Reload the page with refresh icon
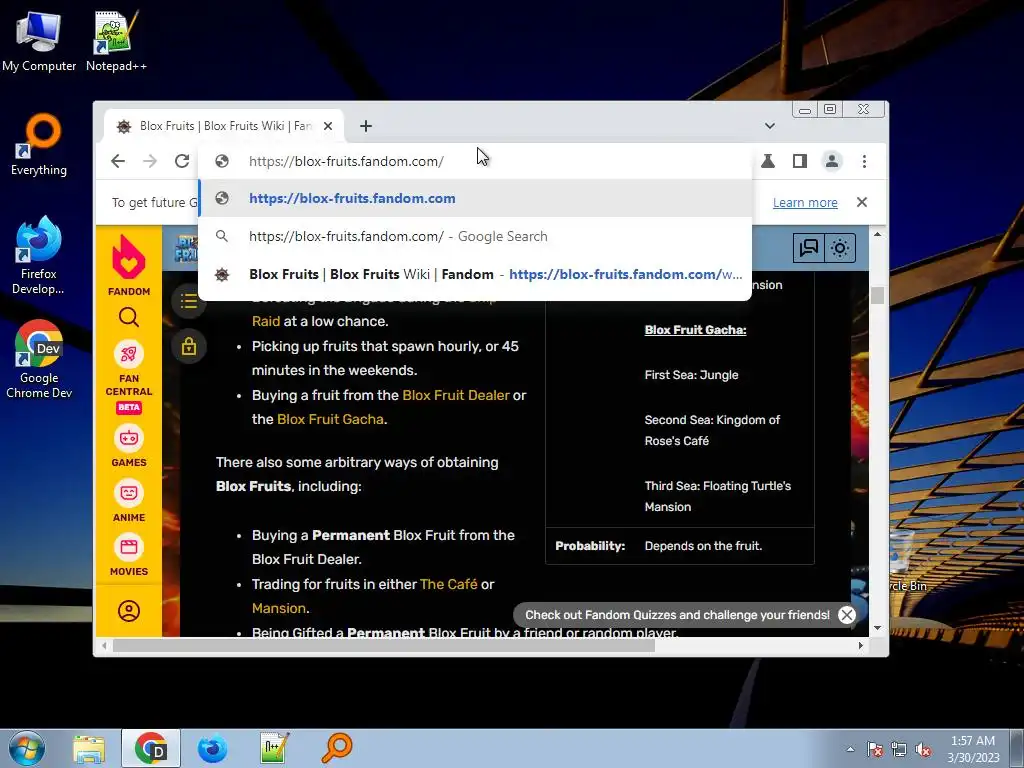Image resolution: width=1024 pixels, height=768 pixels. (182, 161)
